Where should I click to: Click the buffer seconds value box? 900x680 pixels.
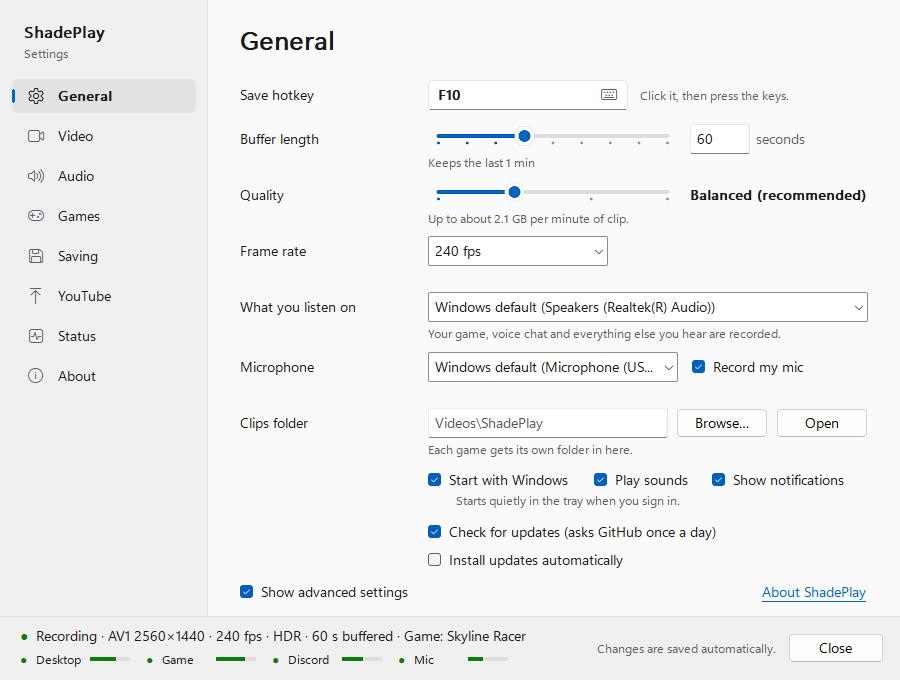pos(719,139)
